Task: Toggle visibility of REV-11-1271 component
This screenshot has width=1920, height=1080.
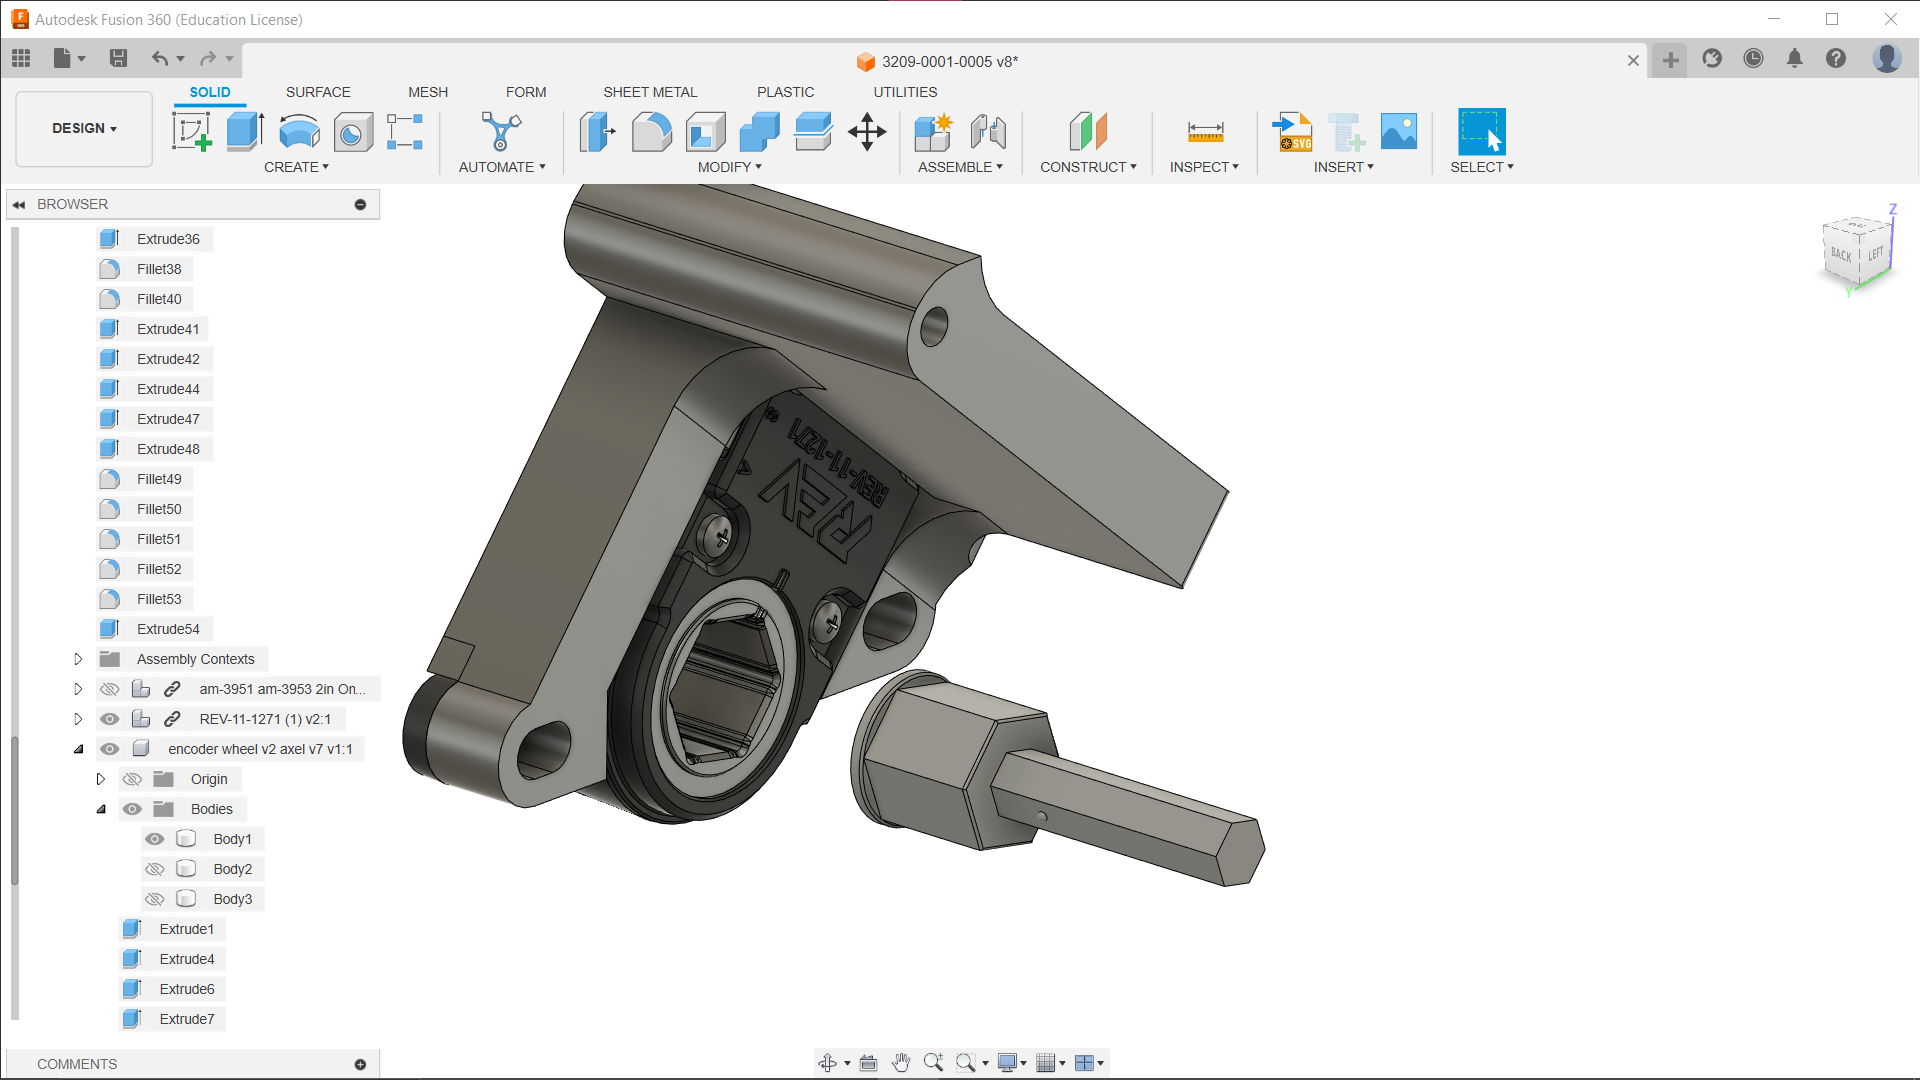Action: [x=110, y=719]
